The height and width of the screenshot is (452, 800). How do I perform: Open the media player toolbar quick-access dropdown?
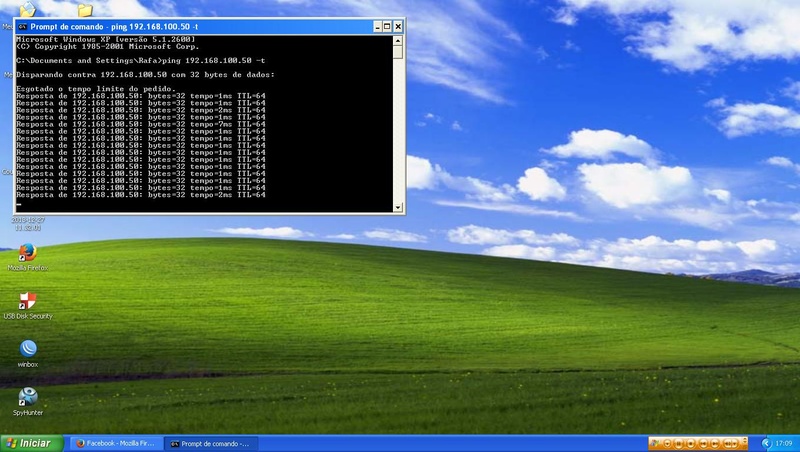(x=667, y=443)
